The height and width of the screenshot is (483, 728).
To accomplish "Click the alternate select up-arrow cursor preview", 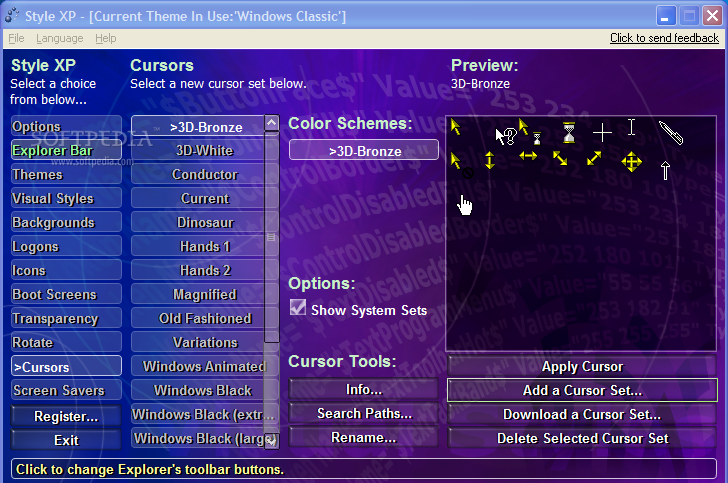I will [x=665, y=170].
